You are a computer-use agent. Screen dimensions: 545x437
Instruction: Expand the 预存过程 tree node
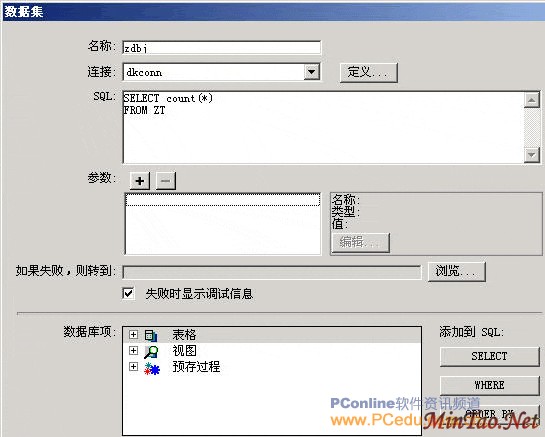click(133, 366)
